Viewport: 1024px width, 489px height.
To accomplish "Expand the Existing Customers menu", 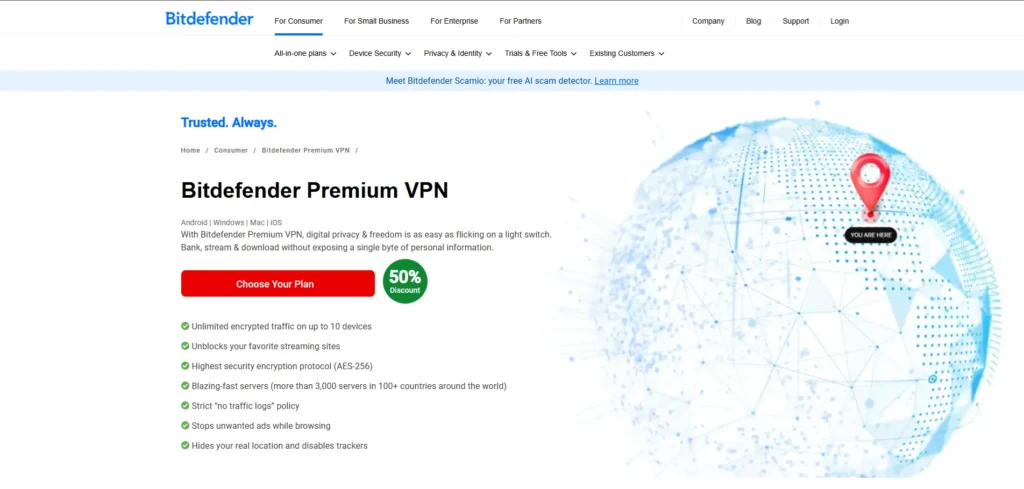I will pos(627,54).
